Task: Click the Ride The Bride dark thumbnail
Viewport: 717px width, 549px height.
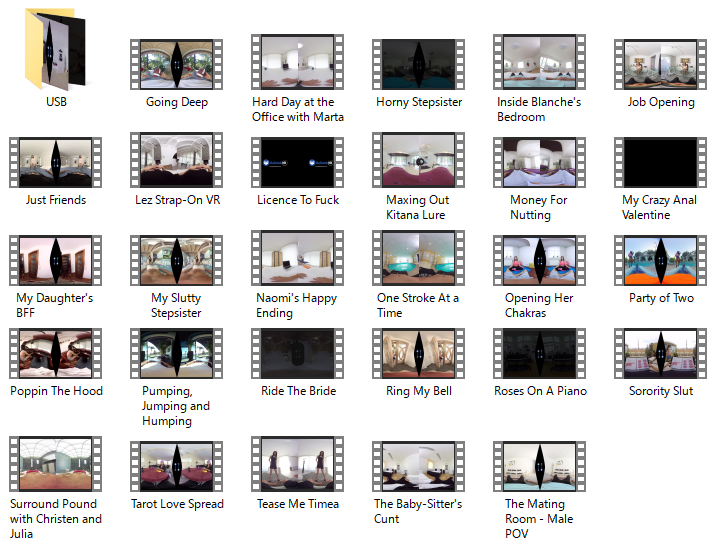Action: pyautogui.click(x=298, y=352)
